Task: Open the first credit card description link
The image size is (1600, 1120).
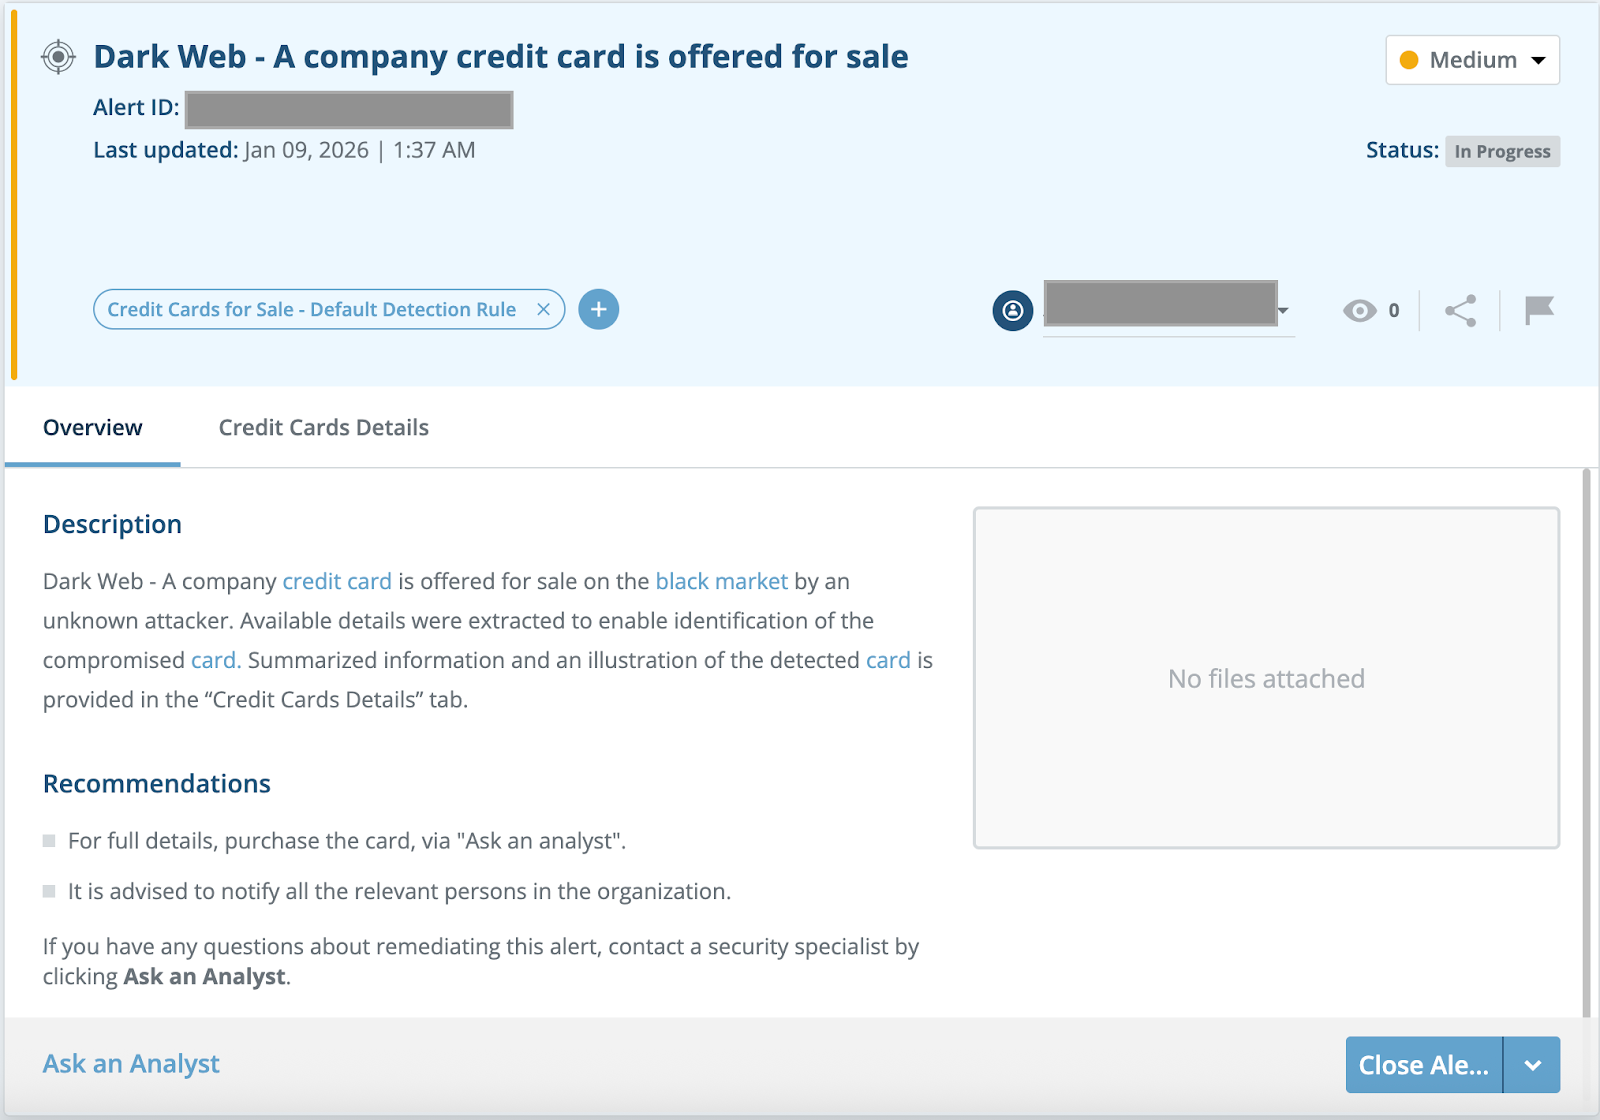Action: coord(337,581)
